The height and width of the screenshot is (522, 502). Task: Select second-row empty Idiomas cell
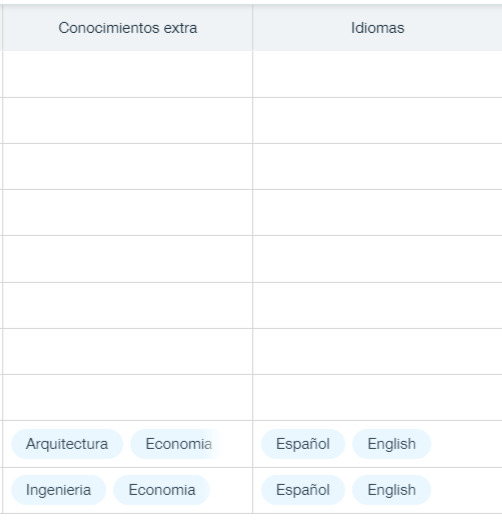pos(377,121)
